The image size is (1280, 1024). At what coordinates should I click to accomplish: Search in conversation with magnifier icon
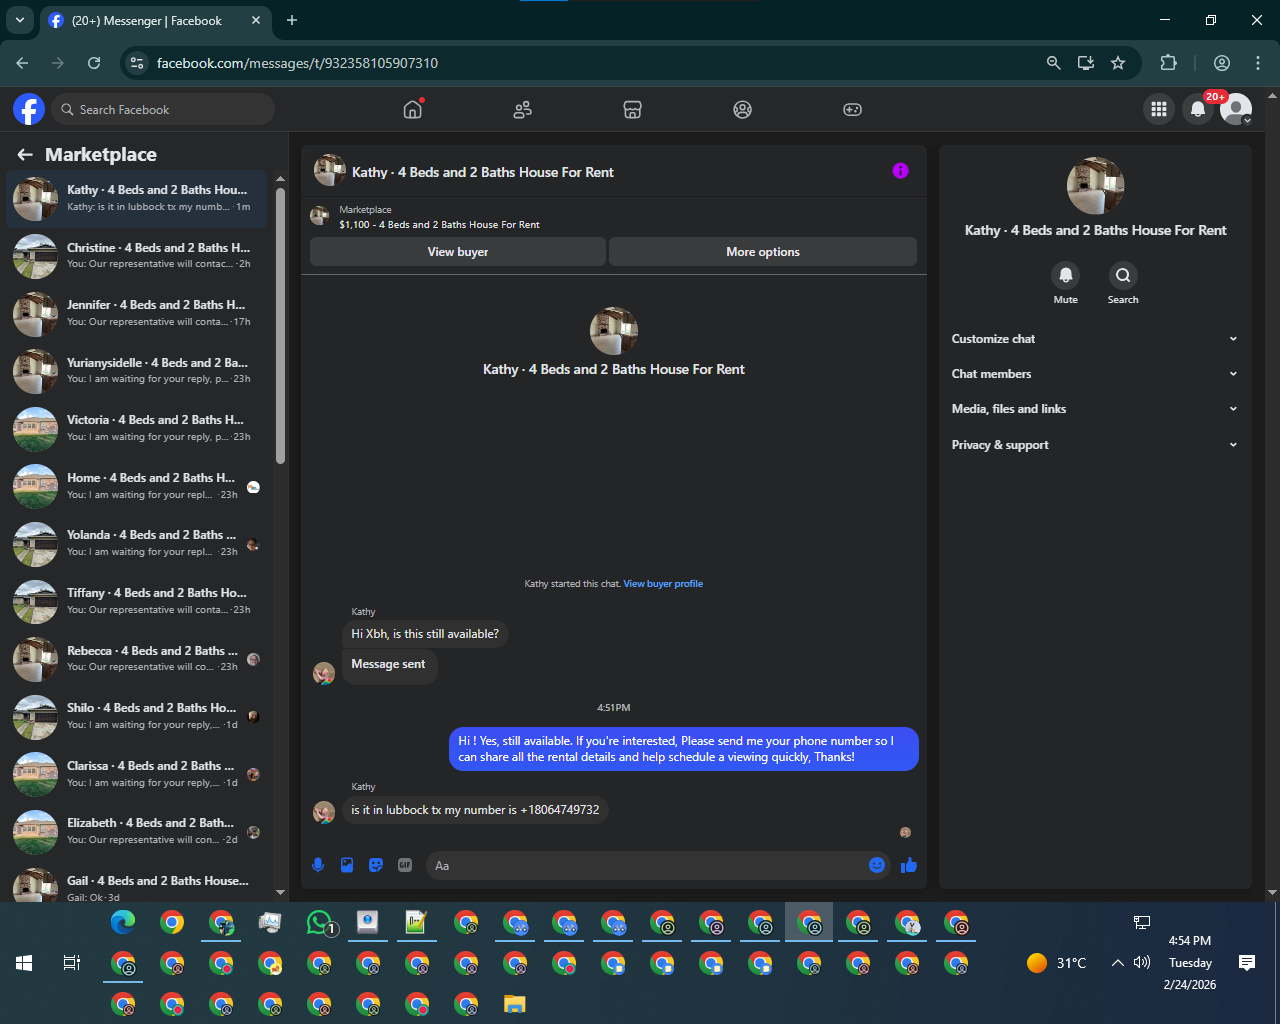(x=1123, y=275)
